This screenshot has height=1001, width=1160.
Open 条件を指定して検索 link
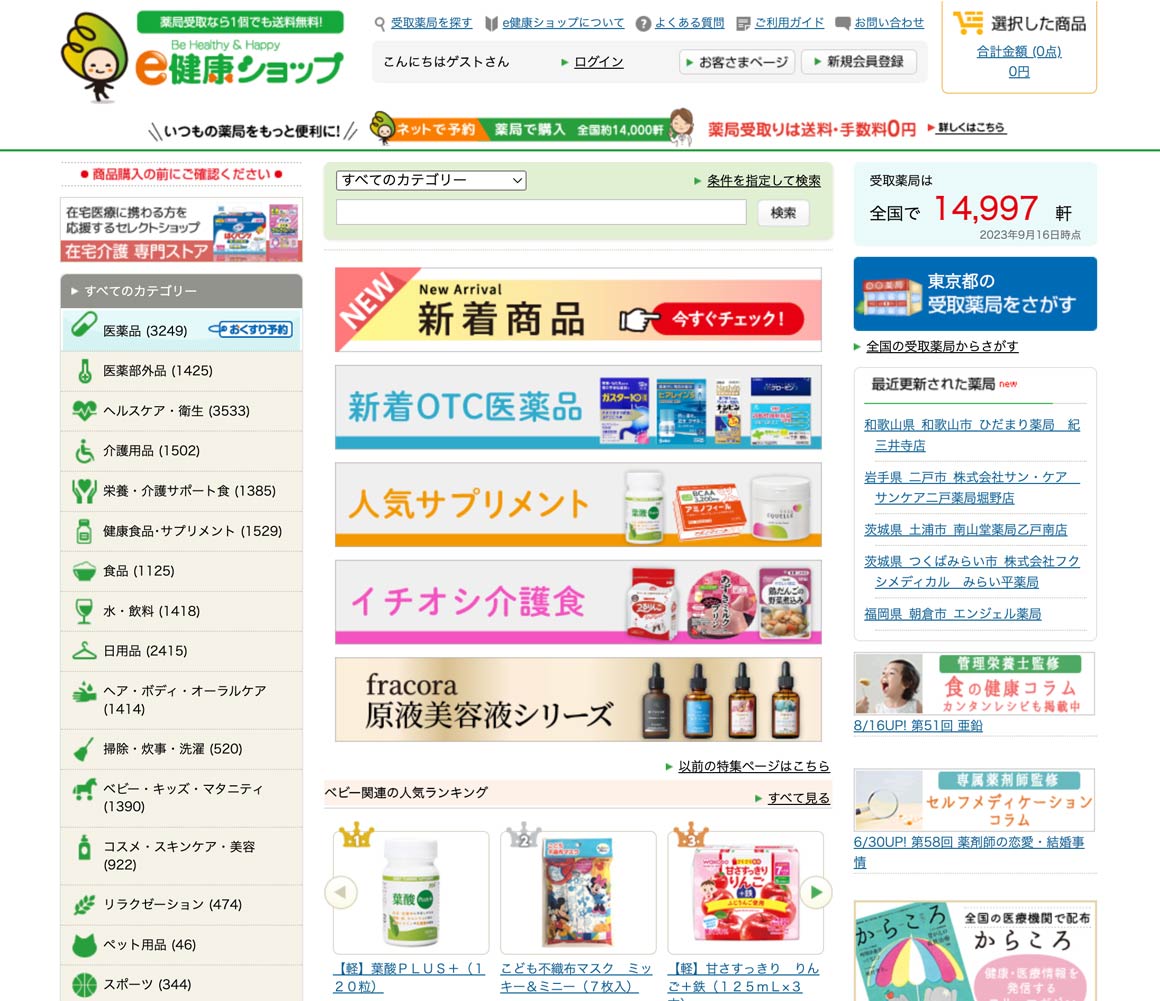click(763, 181)
